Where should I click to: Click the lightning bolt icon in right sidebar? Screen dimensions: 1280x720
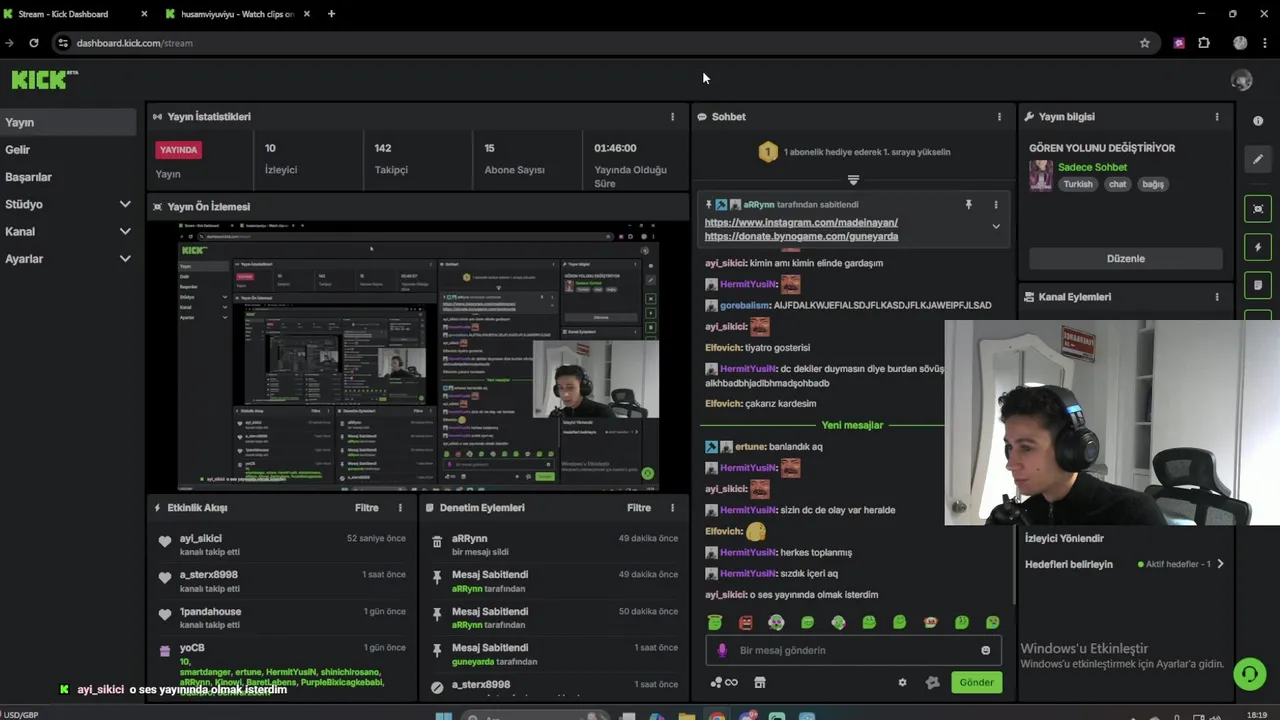[x=1258, y=247]
